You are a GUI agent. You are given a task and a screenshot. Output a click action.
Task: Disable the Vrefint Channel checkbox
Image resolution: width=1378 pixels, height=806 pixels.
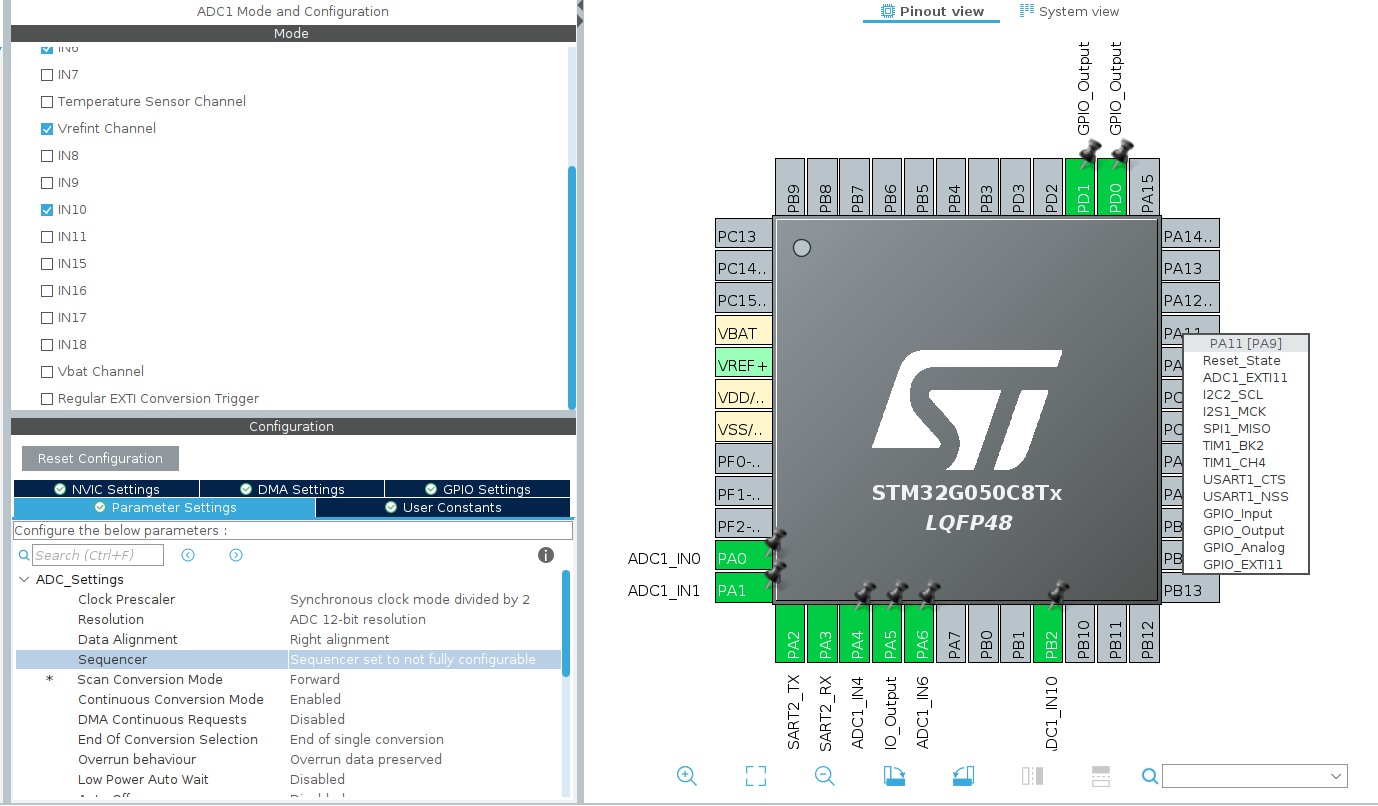tap(46, 128)
